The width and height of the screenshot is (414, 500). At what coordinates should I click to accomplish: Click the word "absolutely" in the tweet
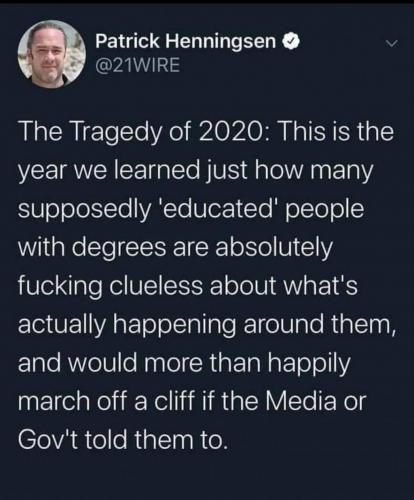pyautogui.click(x=274, y=248)
